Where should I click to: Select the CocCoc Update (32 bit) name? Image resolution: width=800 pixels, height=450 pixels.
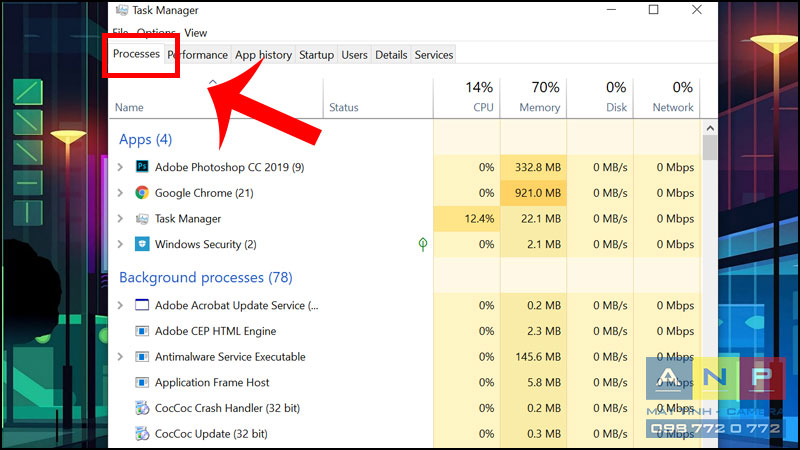coord(211,434)
